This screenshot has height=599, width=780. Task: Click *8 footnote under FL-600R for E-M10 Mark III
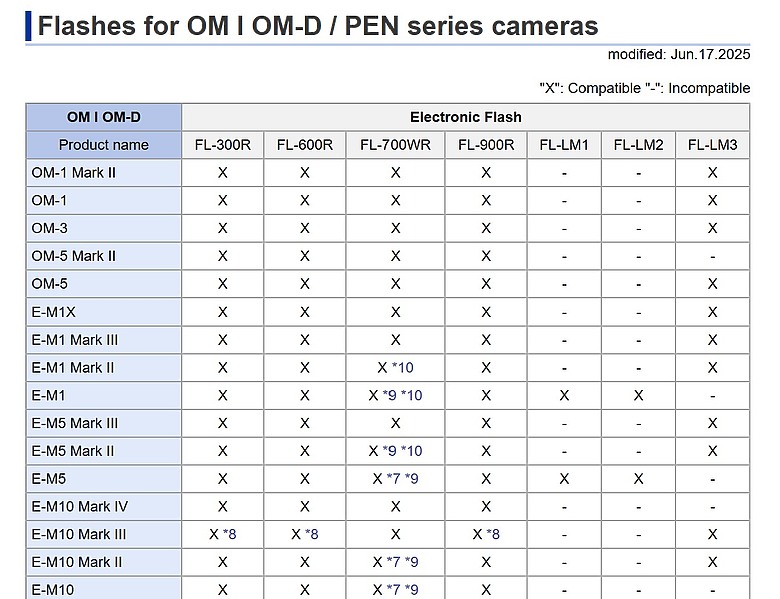point(311,534)
